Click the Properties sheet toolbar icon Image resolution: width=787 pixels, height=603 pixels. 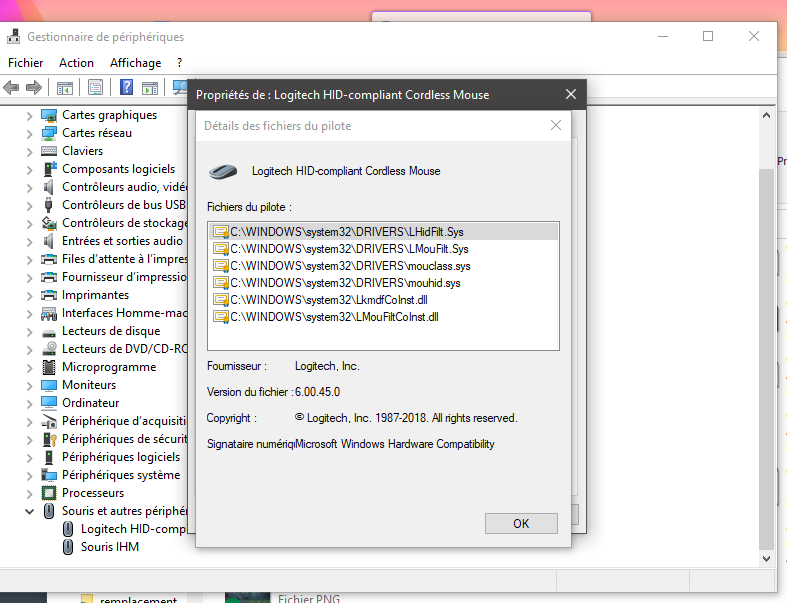pyautogui.click(x=95, y=88)
